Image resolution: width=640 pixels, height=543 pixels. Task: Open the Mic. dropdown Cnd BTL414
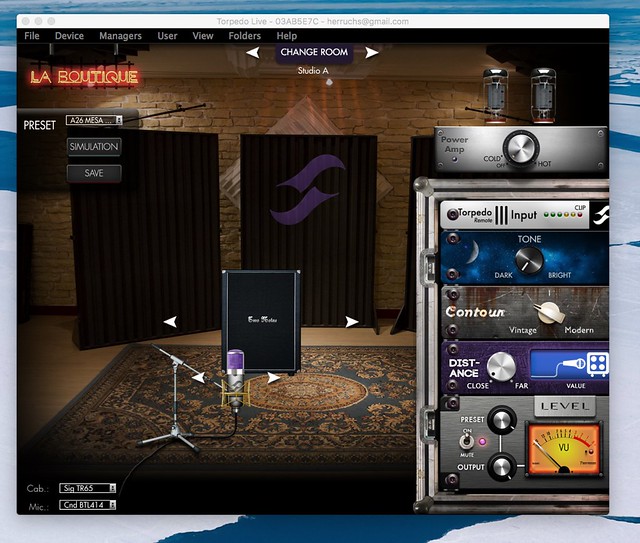tap(87, 505)
